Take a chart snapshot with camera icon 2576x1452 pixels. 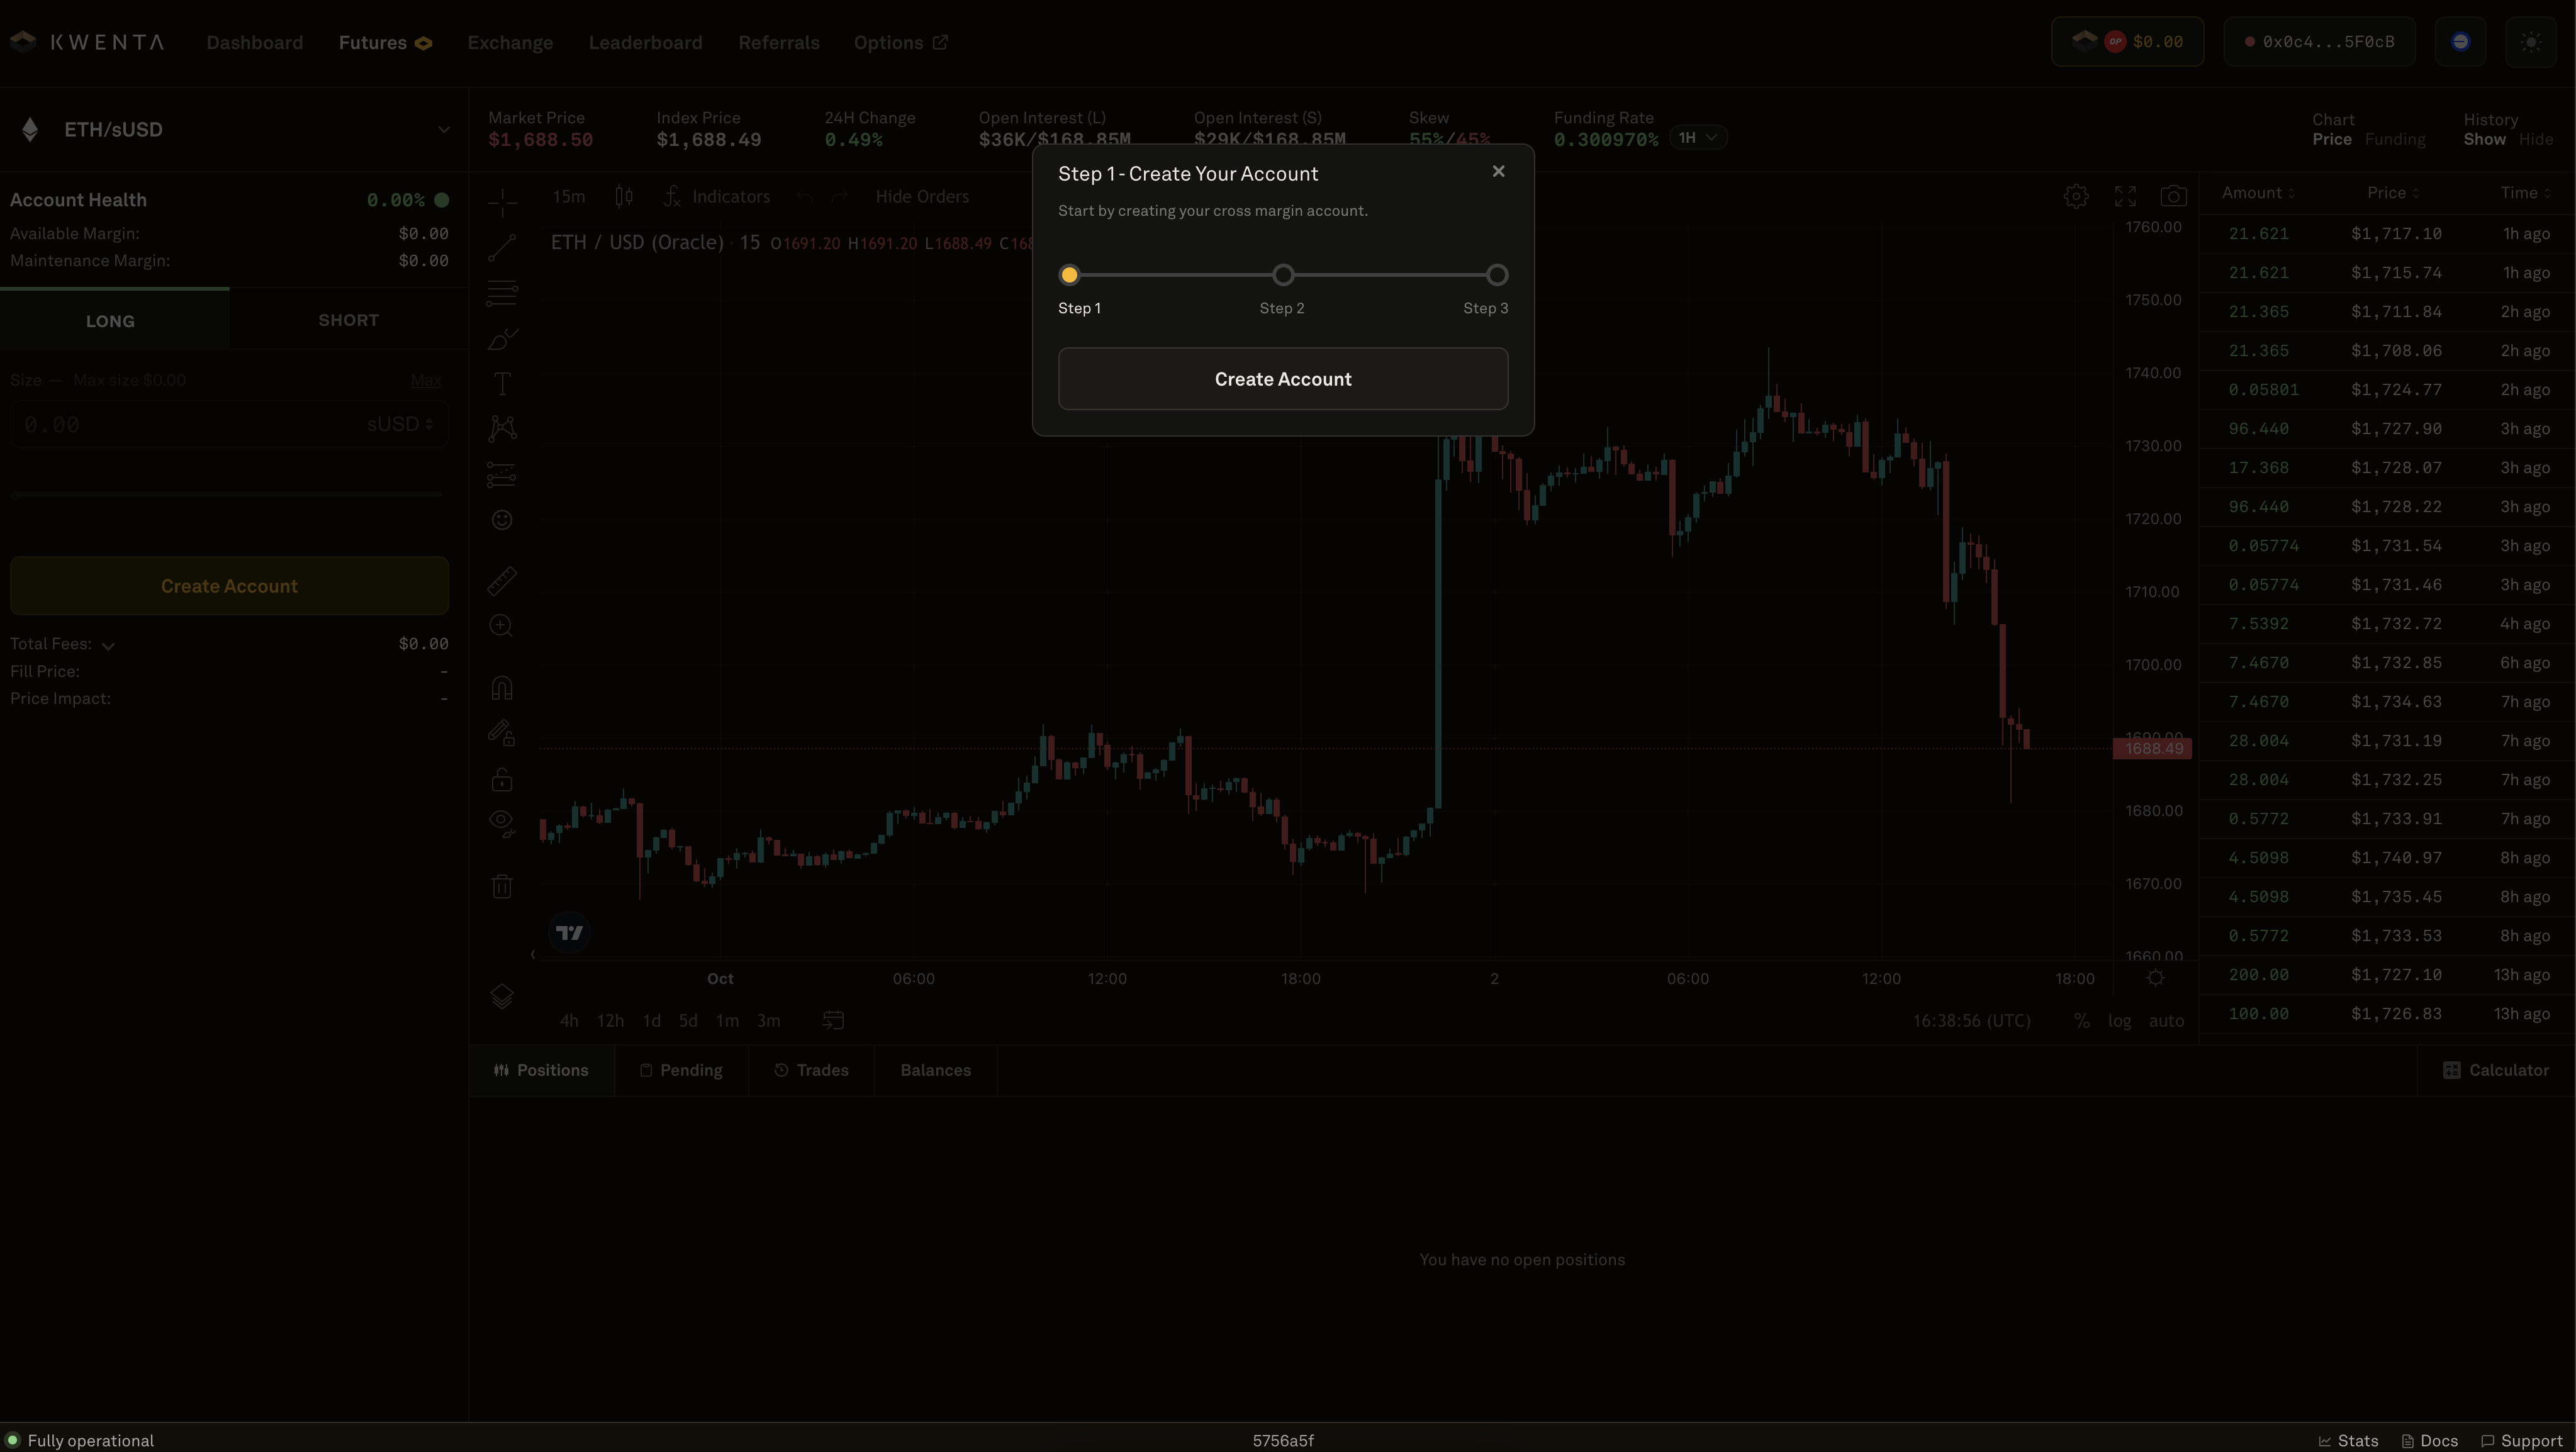click(x=2173, y=196)
